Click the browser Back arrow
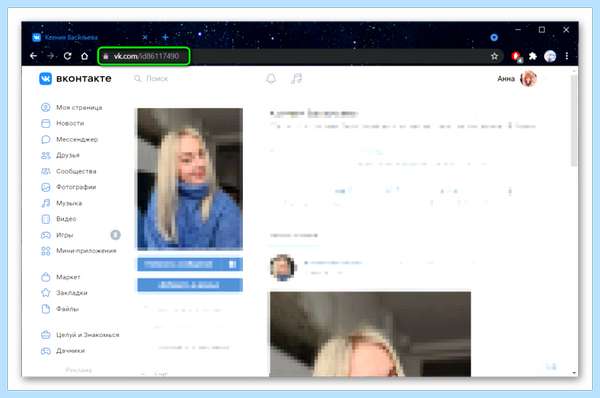The height and width of the screenshot is (398, 600). click(x=34, y=56)
